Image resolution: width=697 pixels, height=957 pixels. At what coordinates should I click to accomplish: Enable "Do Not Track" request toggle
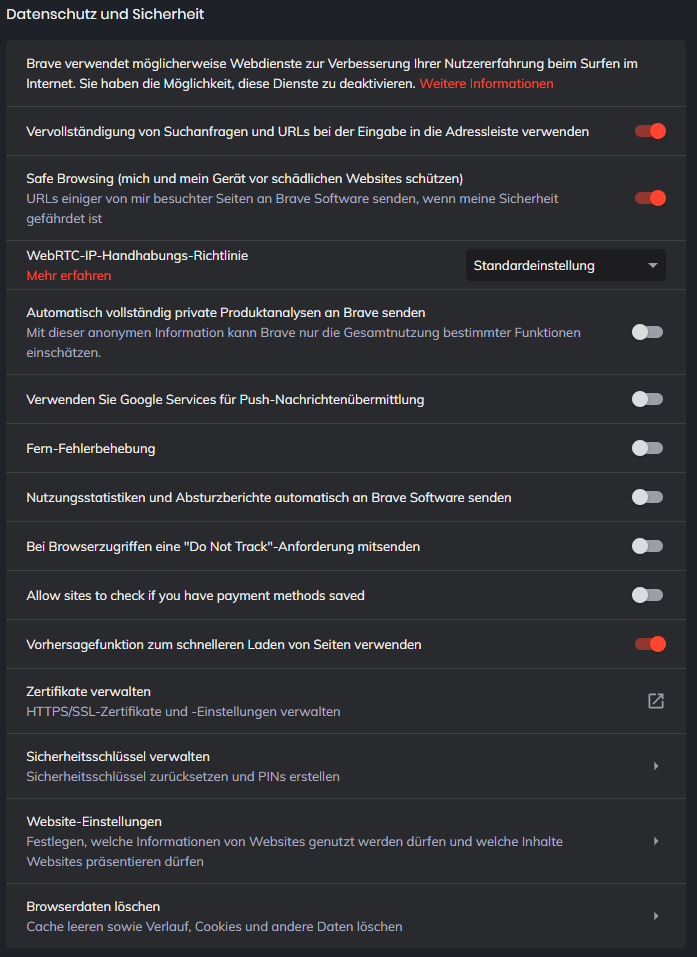[x=647, y=546]
